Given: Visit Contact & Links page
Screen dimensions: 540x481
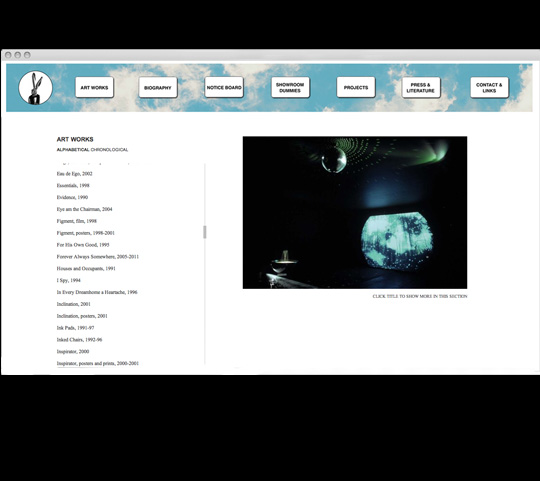Looking at the screenshot, I should [x=489, y=87].
